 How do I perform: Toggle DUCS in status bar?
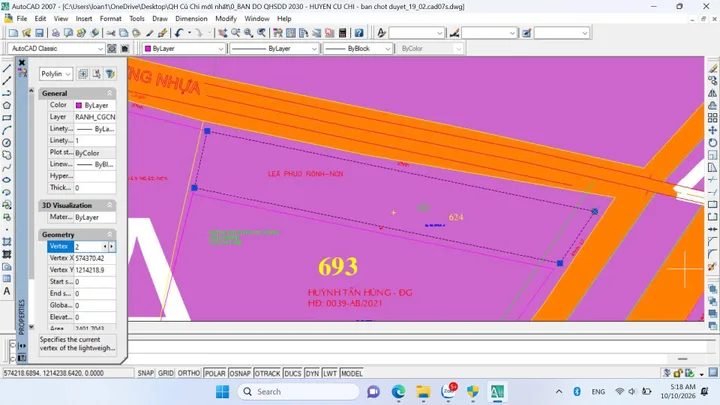pyautogui.click(x=292, y=373)
